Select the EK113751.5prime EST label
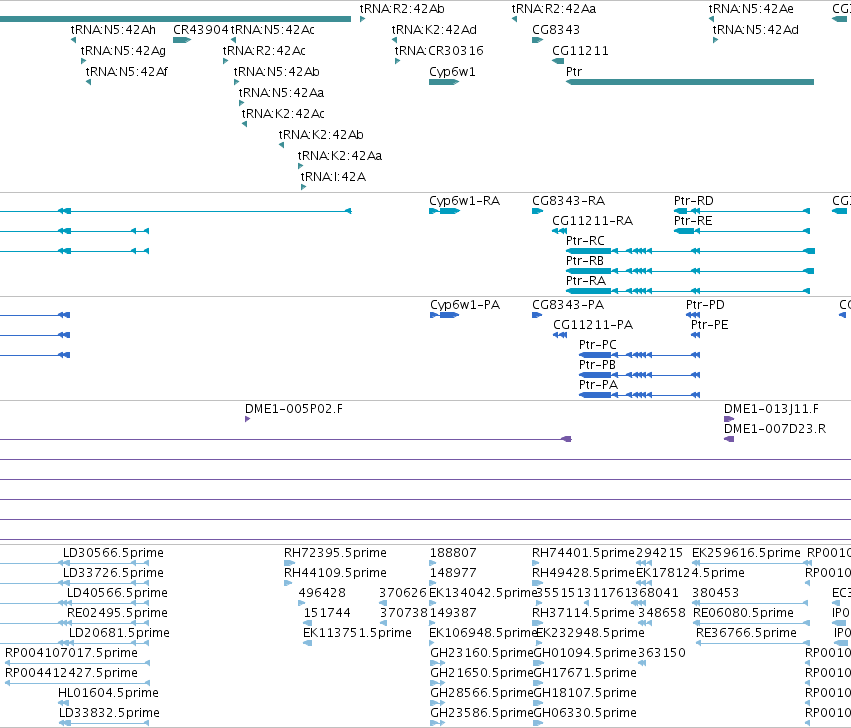The width and height of the screenshot is (851, 728). pos(357,634)
